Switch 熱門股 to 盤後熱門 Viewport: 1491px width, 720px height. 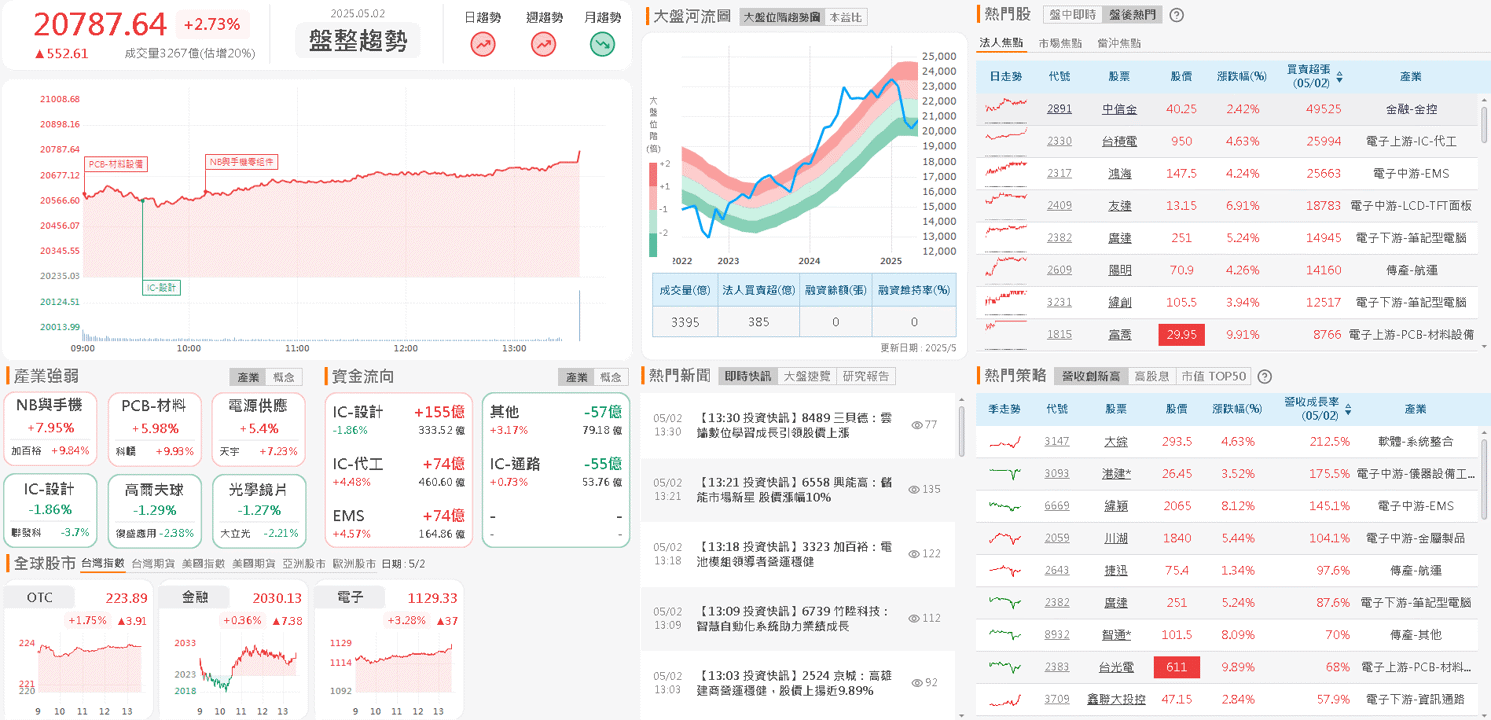(x=1132, y=15)
